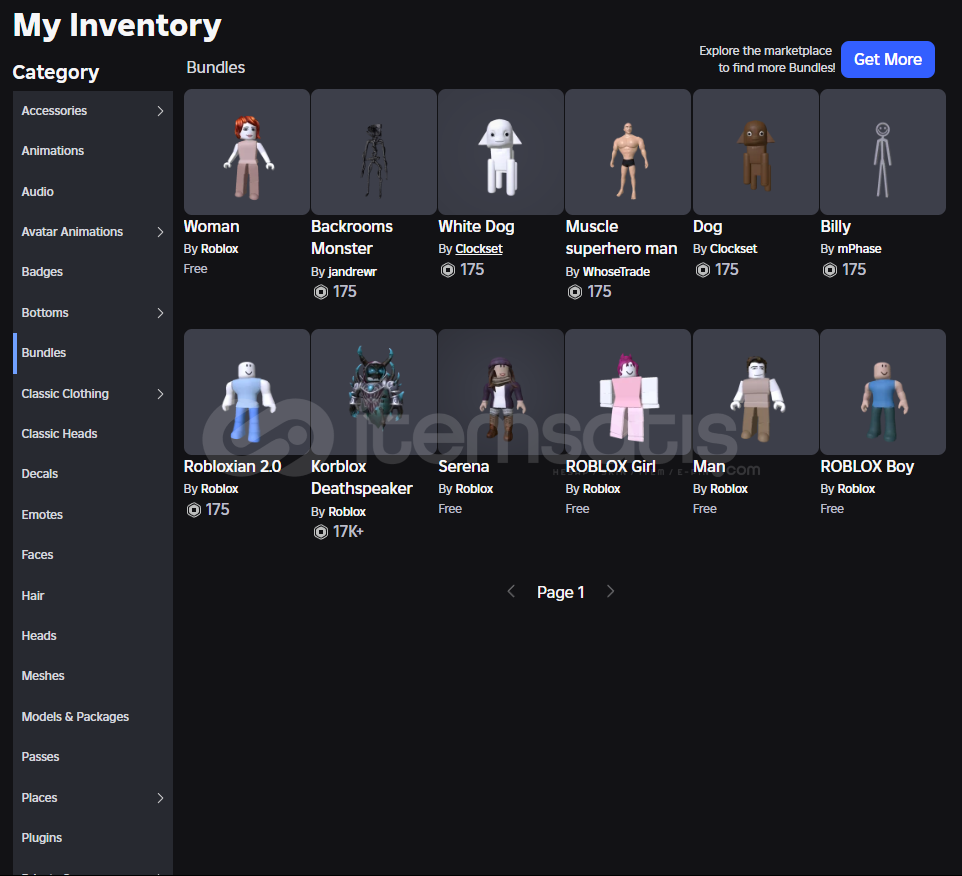
Task: Open the brown Dog bundle thumbnail
Action: (x=755, y=152)
